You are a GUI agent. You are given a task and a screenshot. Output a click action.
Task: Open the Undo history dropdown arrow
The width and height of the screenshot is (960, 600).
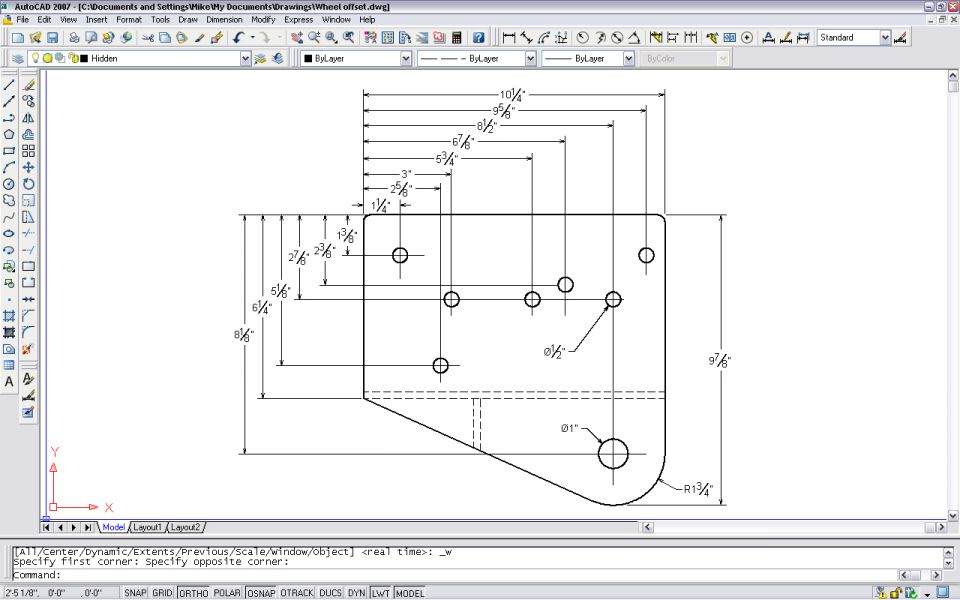tap(252, 38)
